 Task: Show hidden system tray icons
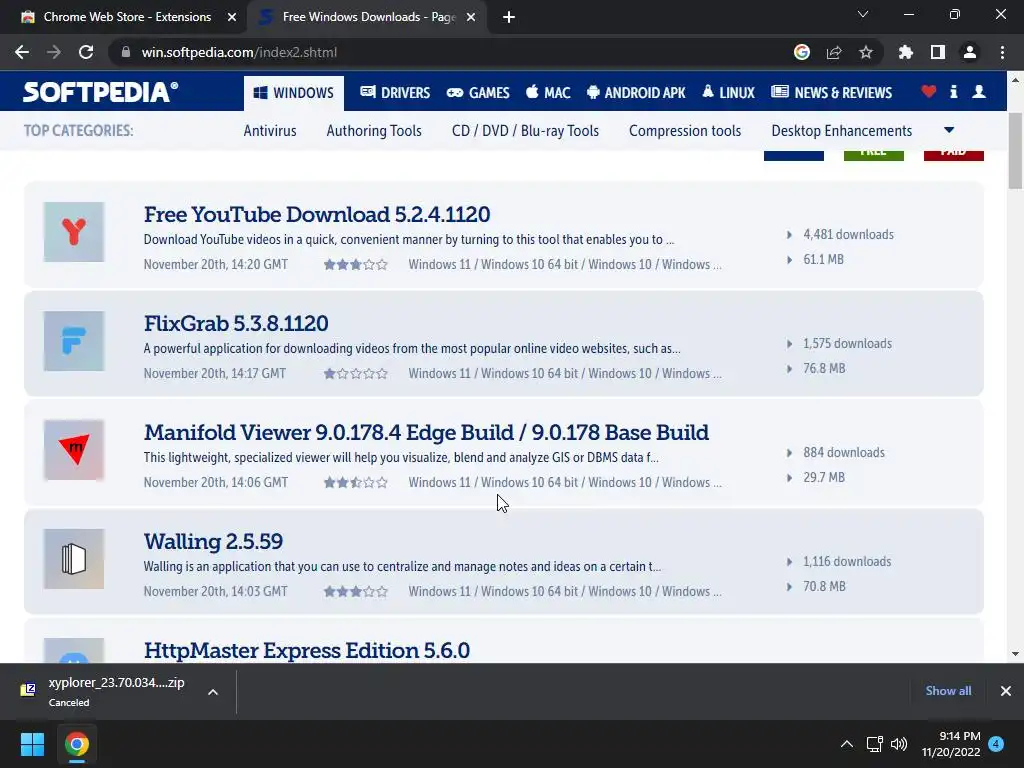pyautogui.click(x=846, y=744)
